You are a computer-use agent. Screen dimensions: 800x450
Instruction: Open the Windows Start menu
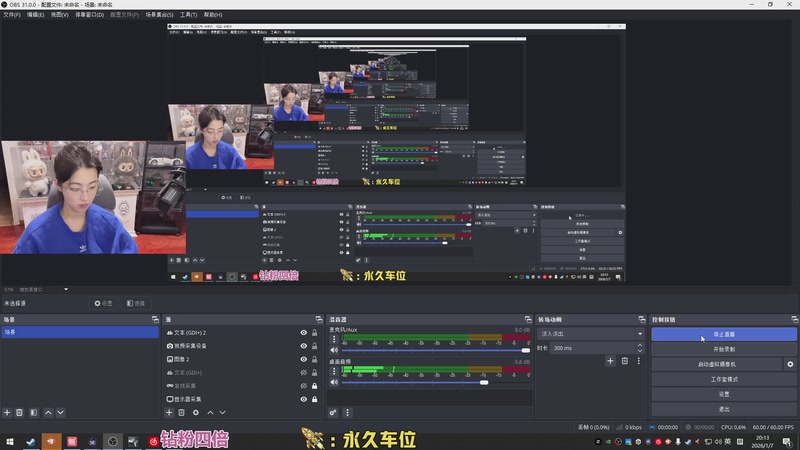10,441
